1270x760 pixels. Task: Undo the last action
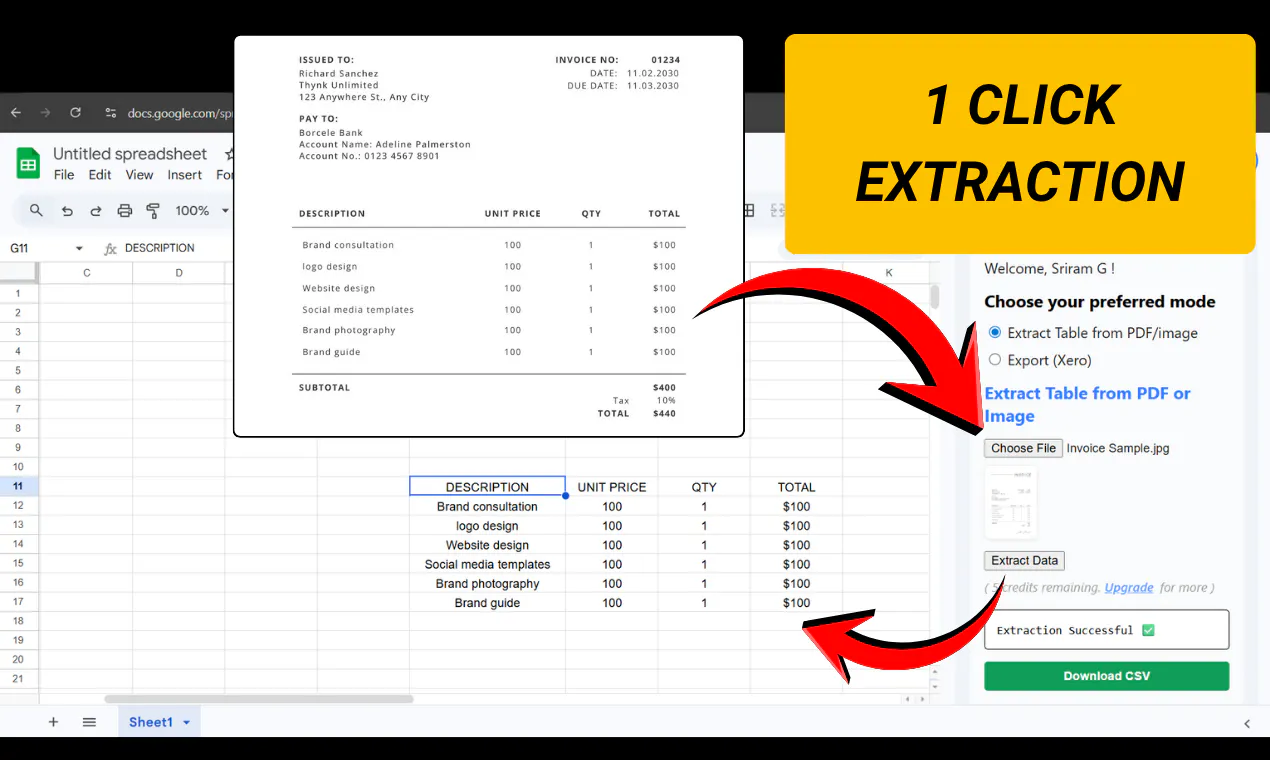[x=67, y=211]
